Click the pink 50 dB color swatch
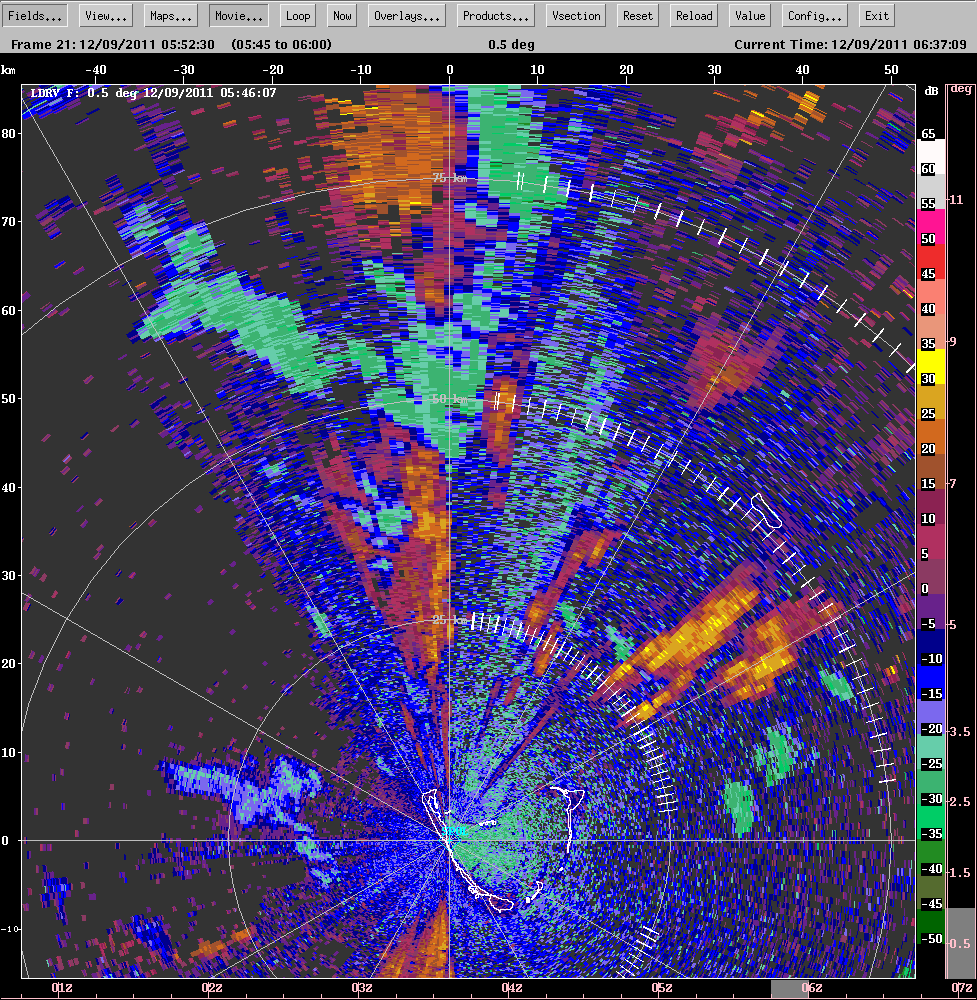977x1000 pixels. (930, 226)
